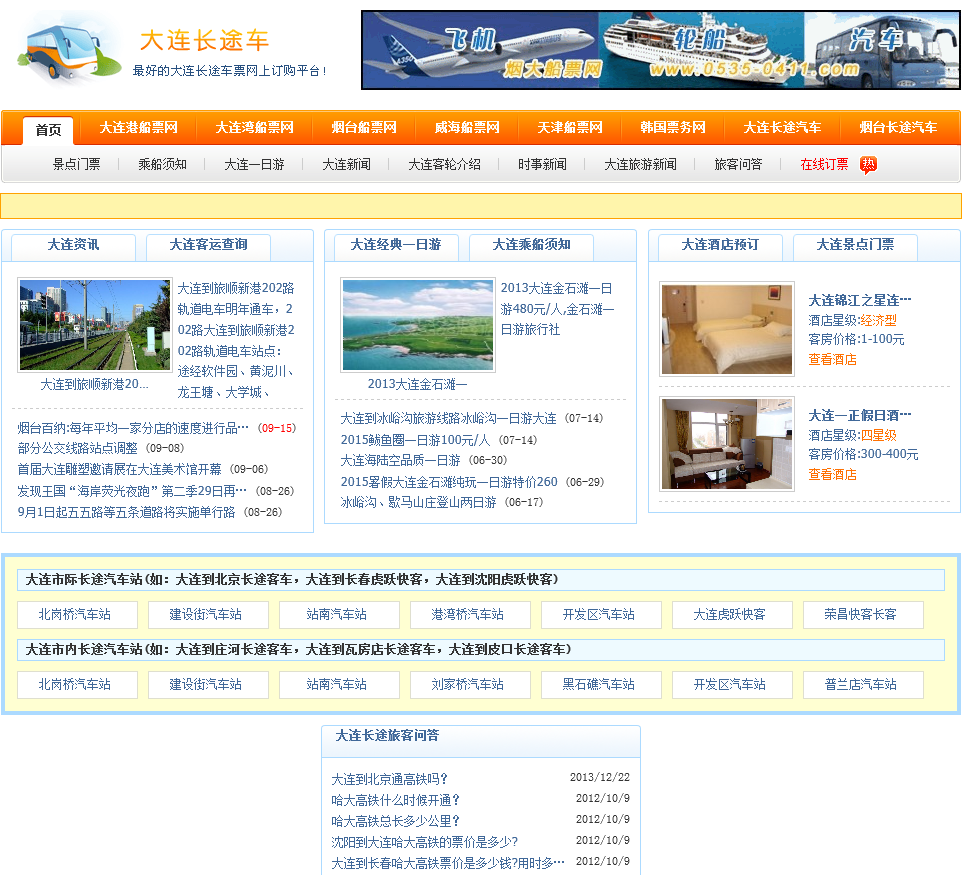The width and height of the screenshot is (962, 875).
Task: Open the 金石滩 coastline photo thumbnail
Action: (x=418, y=325)
